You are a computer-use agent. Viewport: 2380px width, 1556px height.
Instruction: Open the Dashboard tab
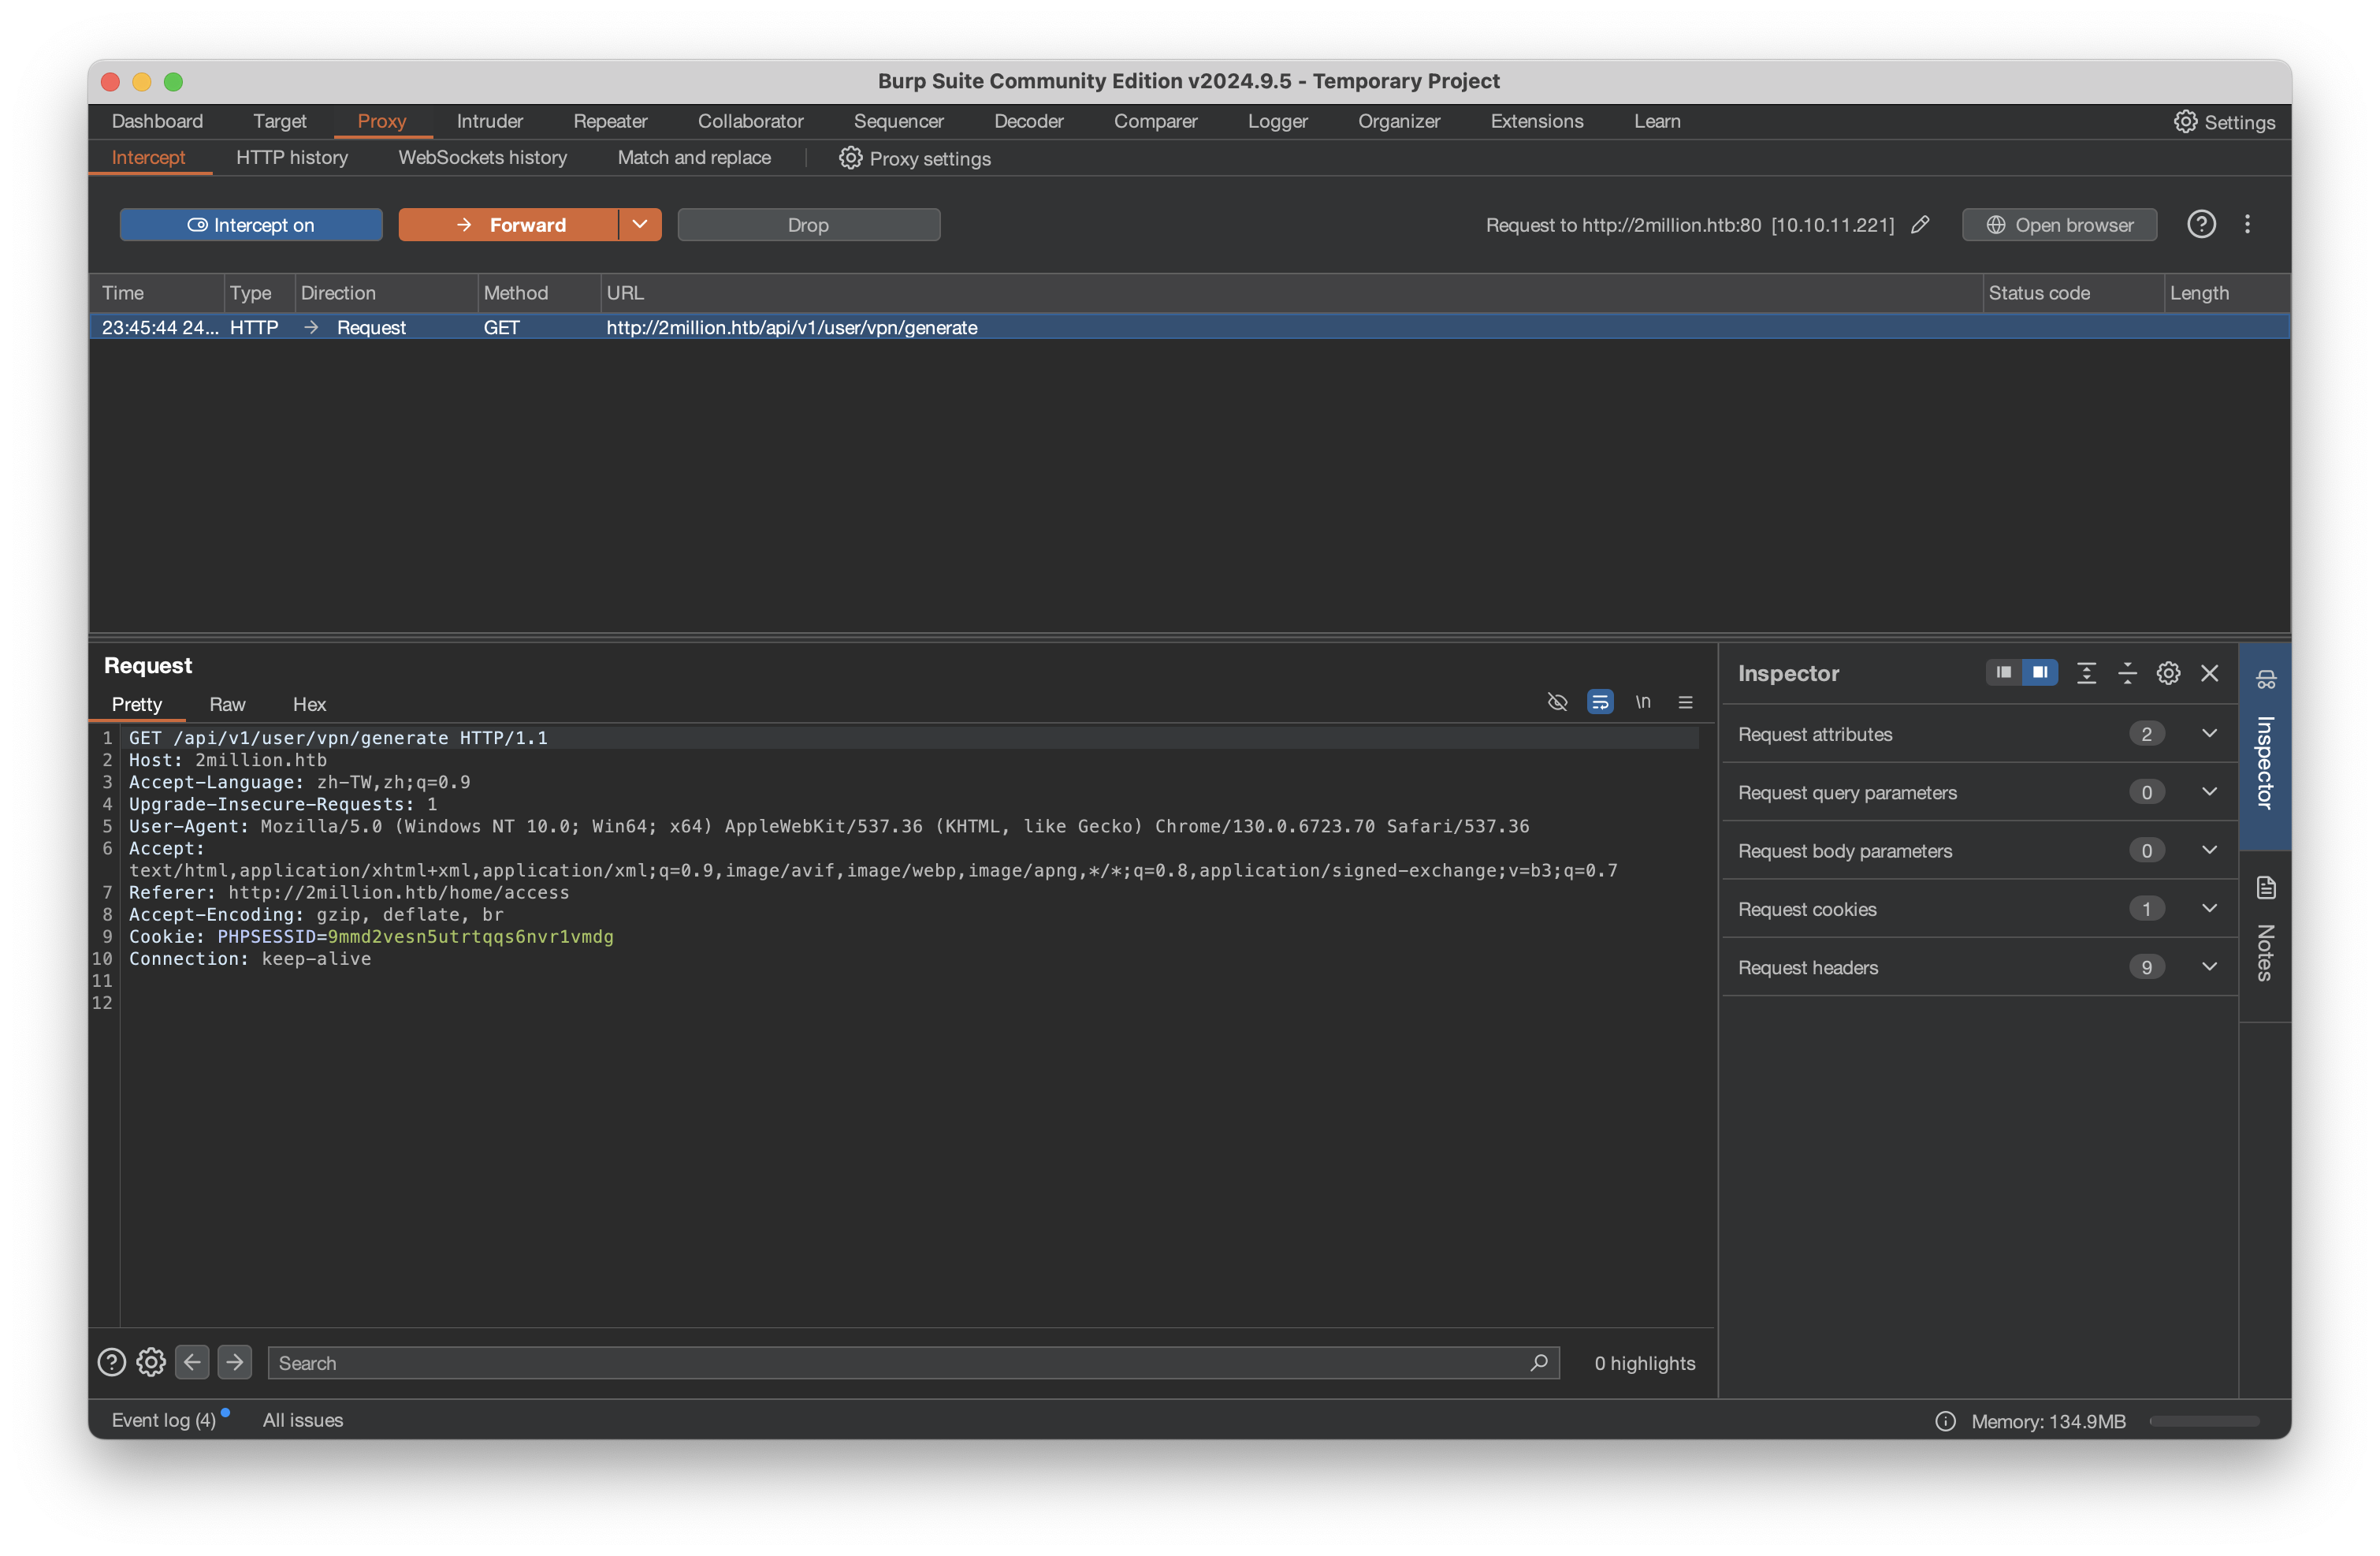pos(157,121)
